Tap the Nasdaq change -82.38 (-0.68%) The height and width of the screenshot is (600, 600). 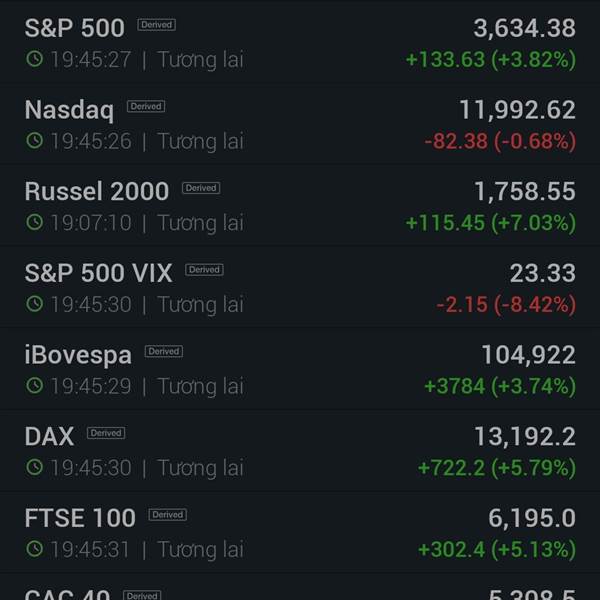(x=500, y=141)
